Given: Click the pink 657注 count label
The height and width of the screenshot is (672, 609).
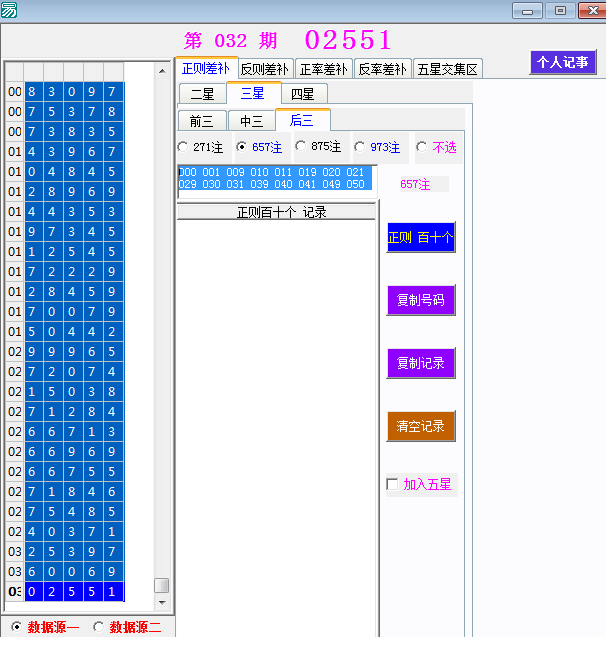Looking at the screenshot, I should click(415, 184).
